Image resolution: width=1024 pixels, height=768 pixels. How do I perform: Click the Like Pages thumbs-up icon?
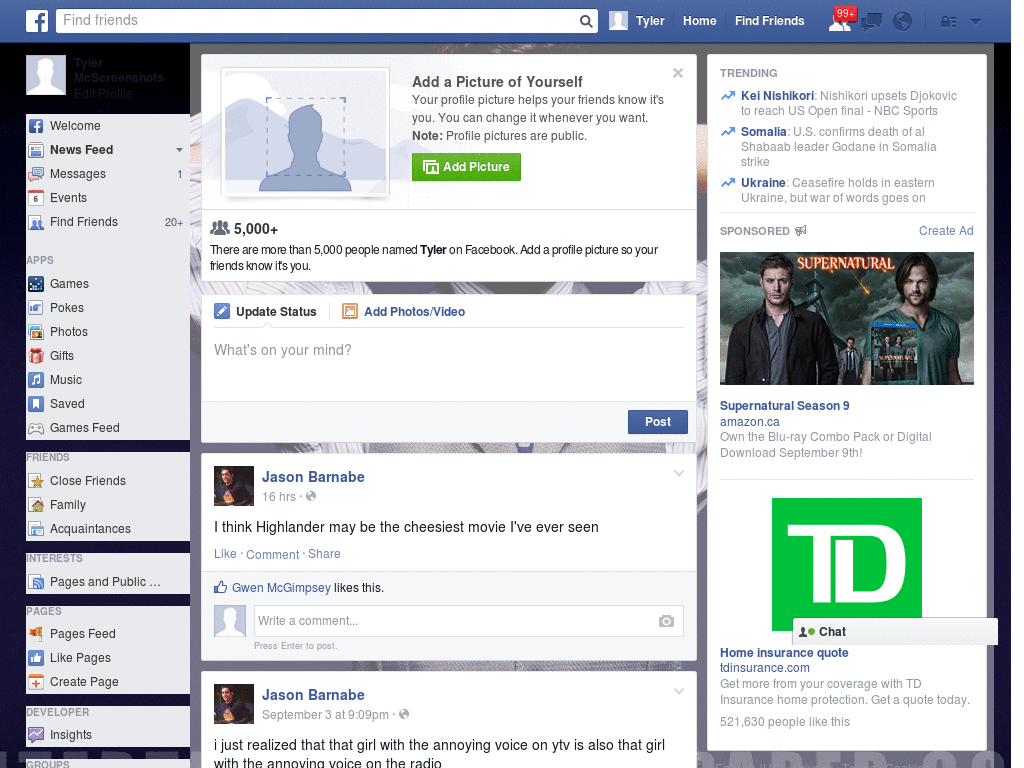[x=36, y=658]
